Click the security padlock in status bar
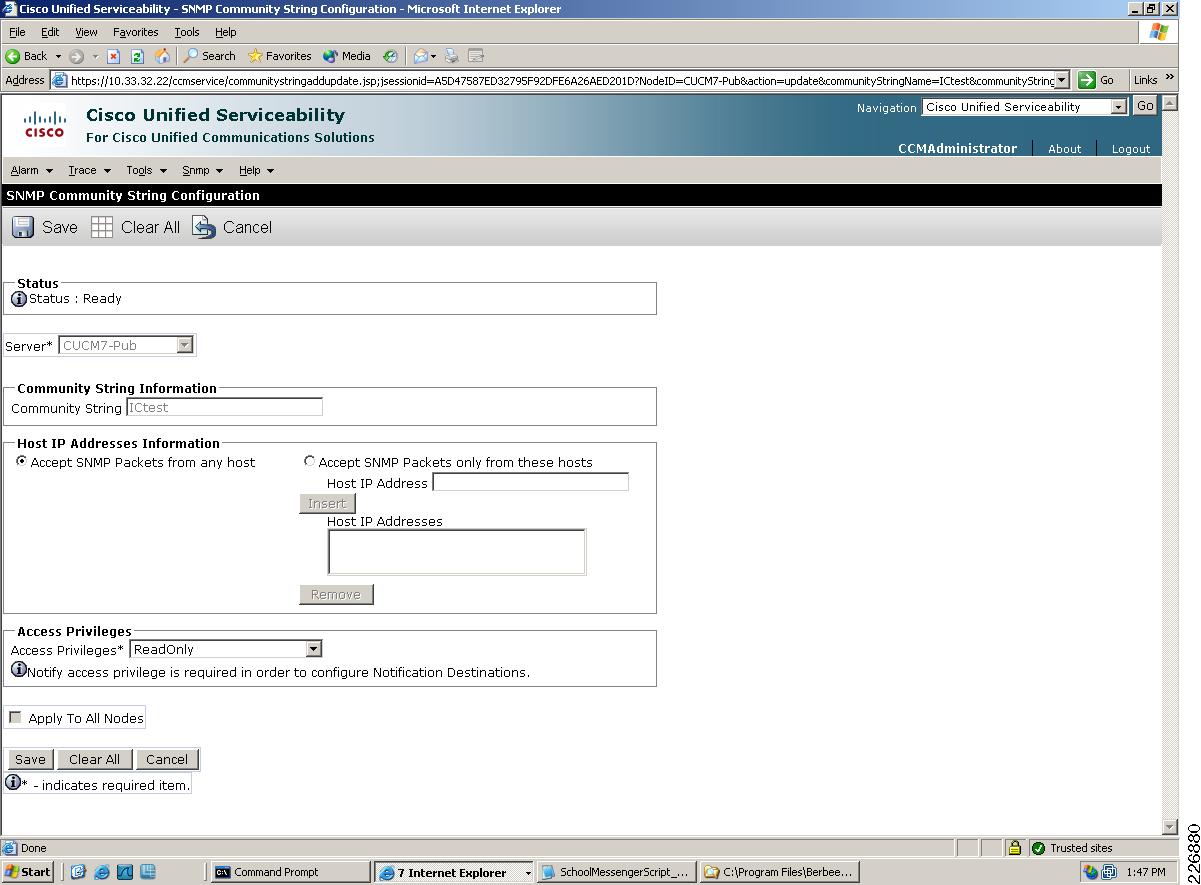 1014,848
